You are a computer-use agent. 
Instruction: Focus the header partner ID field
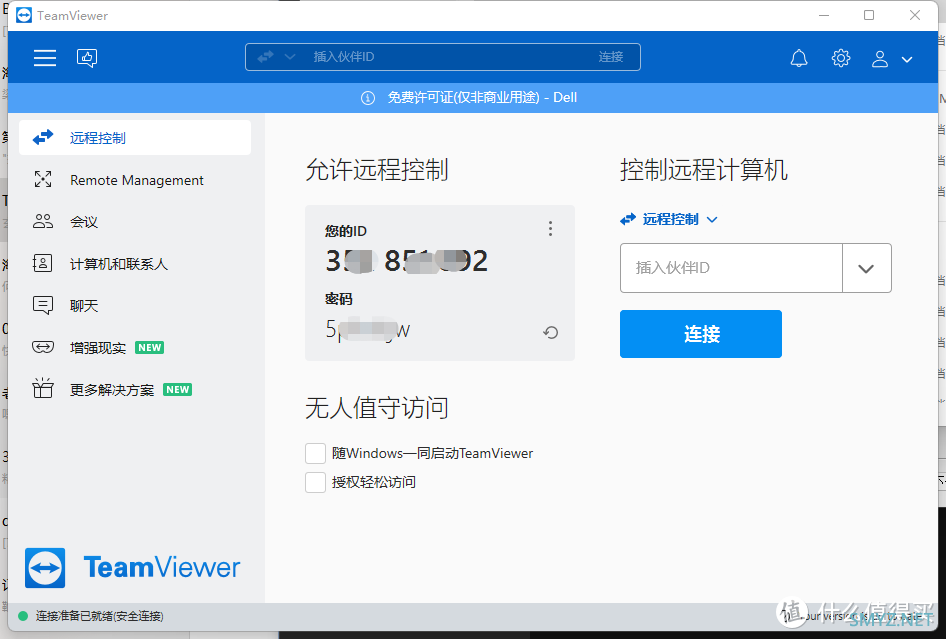point(443,57)
